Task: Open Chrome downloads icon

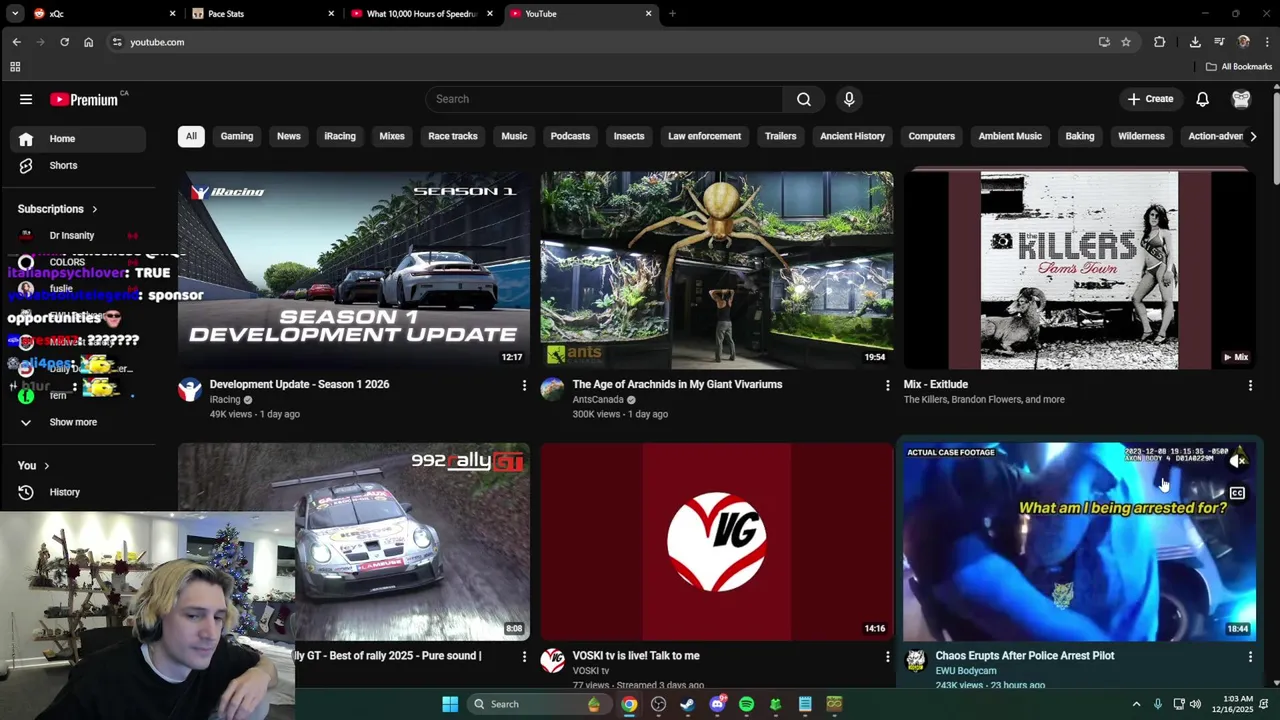Action: tap(1195, 42)
